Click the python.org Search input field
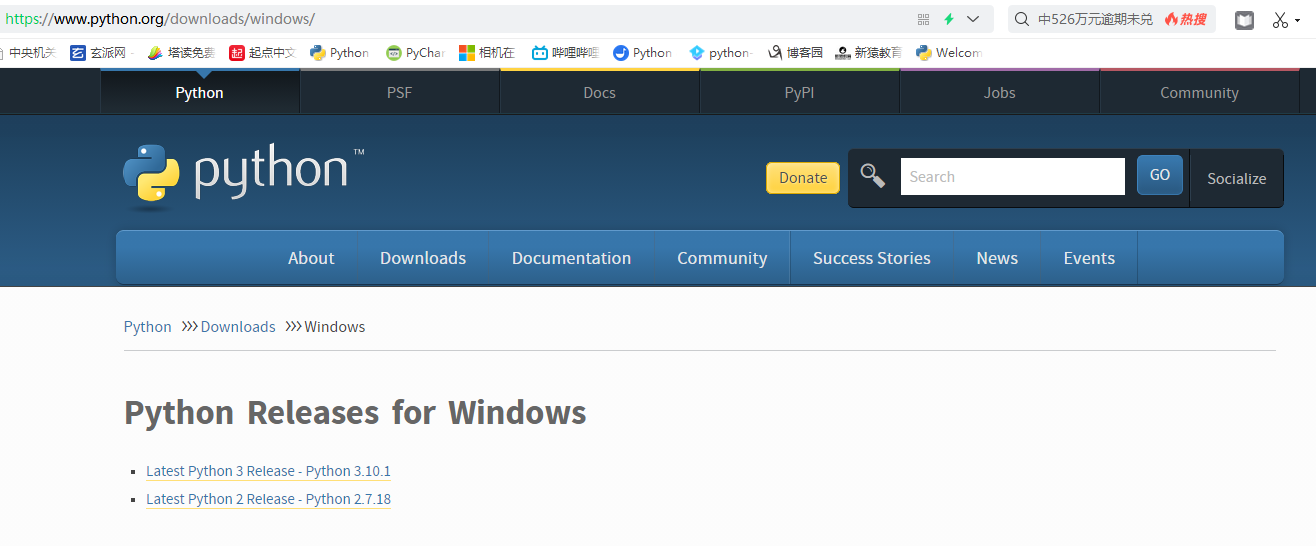This screenshot has height=546, width=1316. point(1012,176)
